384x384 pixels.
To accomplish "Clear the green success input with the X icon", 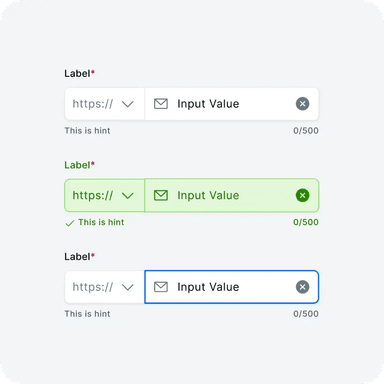I will pyautogui.click(x=302, y=195).
